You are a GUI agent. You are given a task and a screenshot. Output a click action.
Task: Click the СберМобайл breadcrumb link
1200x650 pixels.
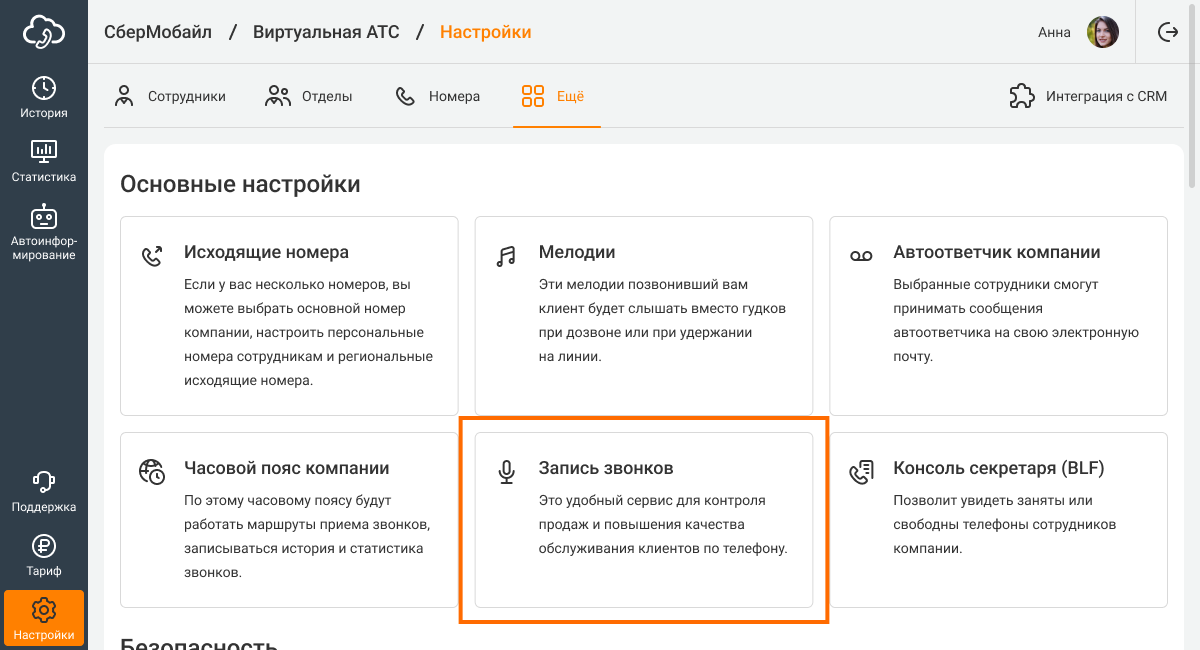coord(158,32)
